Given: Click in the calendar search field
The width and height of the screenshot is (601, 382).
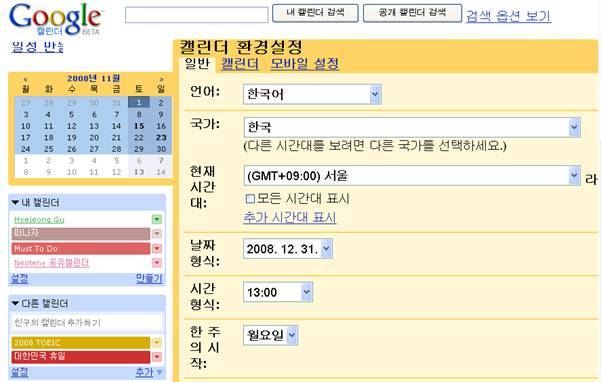Looking at the screenshot, I should point(197,15).
